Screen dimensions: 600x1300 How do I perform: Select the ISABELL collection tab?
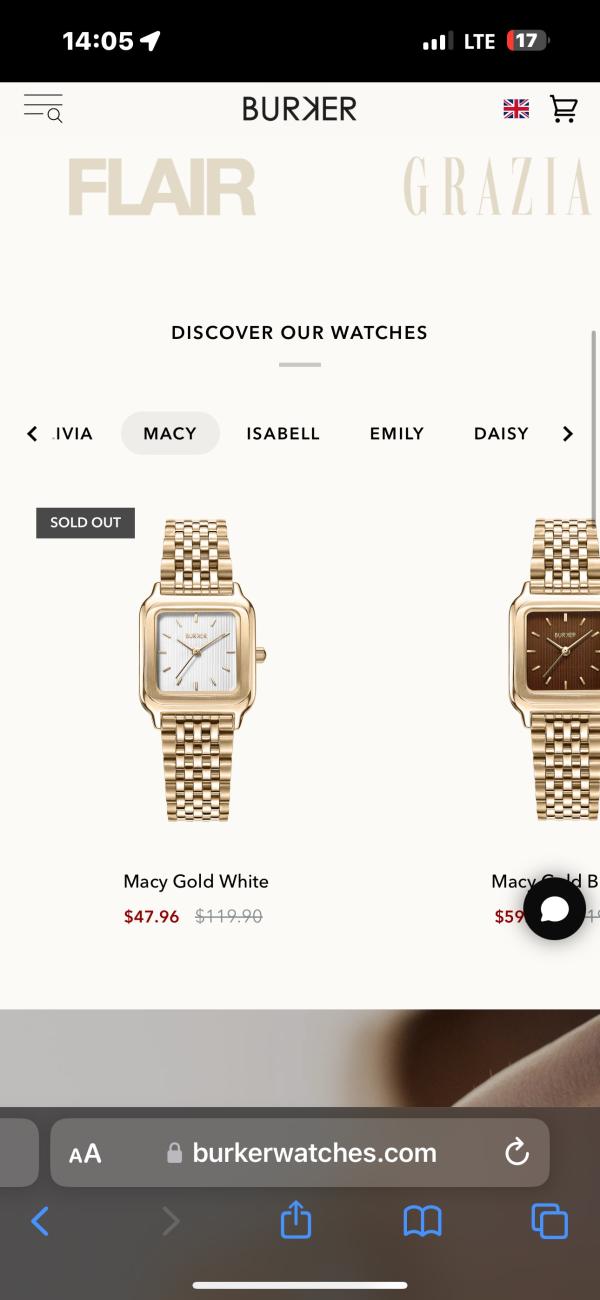click(x=283, y=434)
